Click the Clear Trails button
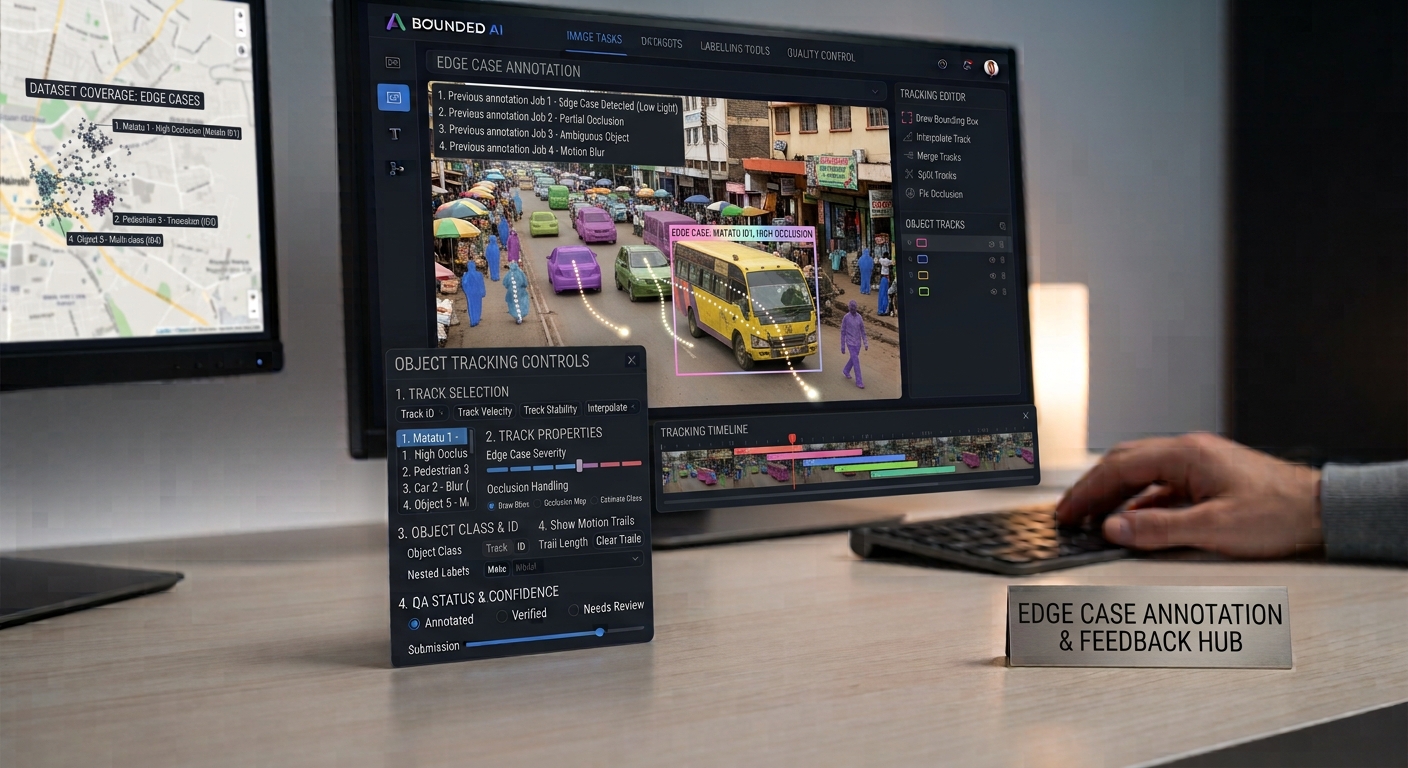The height and width of the screenshot is (768, 1408). tap(618, 540)
